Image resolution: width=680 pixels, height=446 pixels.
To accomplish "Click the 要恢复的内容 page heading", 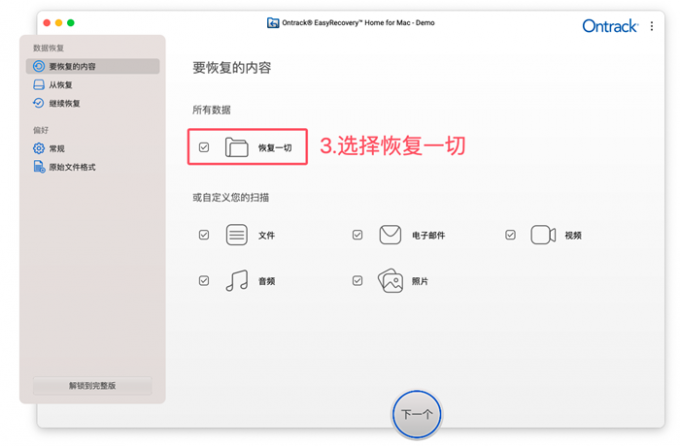I will [x=232, y=68].
